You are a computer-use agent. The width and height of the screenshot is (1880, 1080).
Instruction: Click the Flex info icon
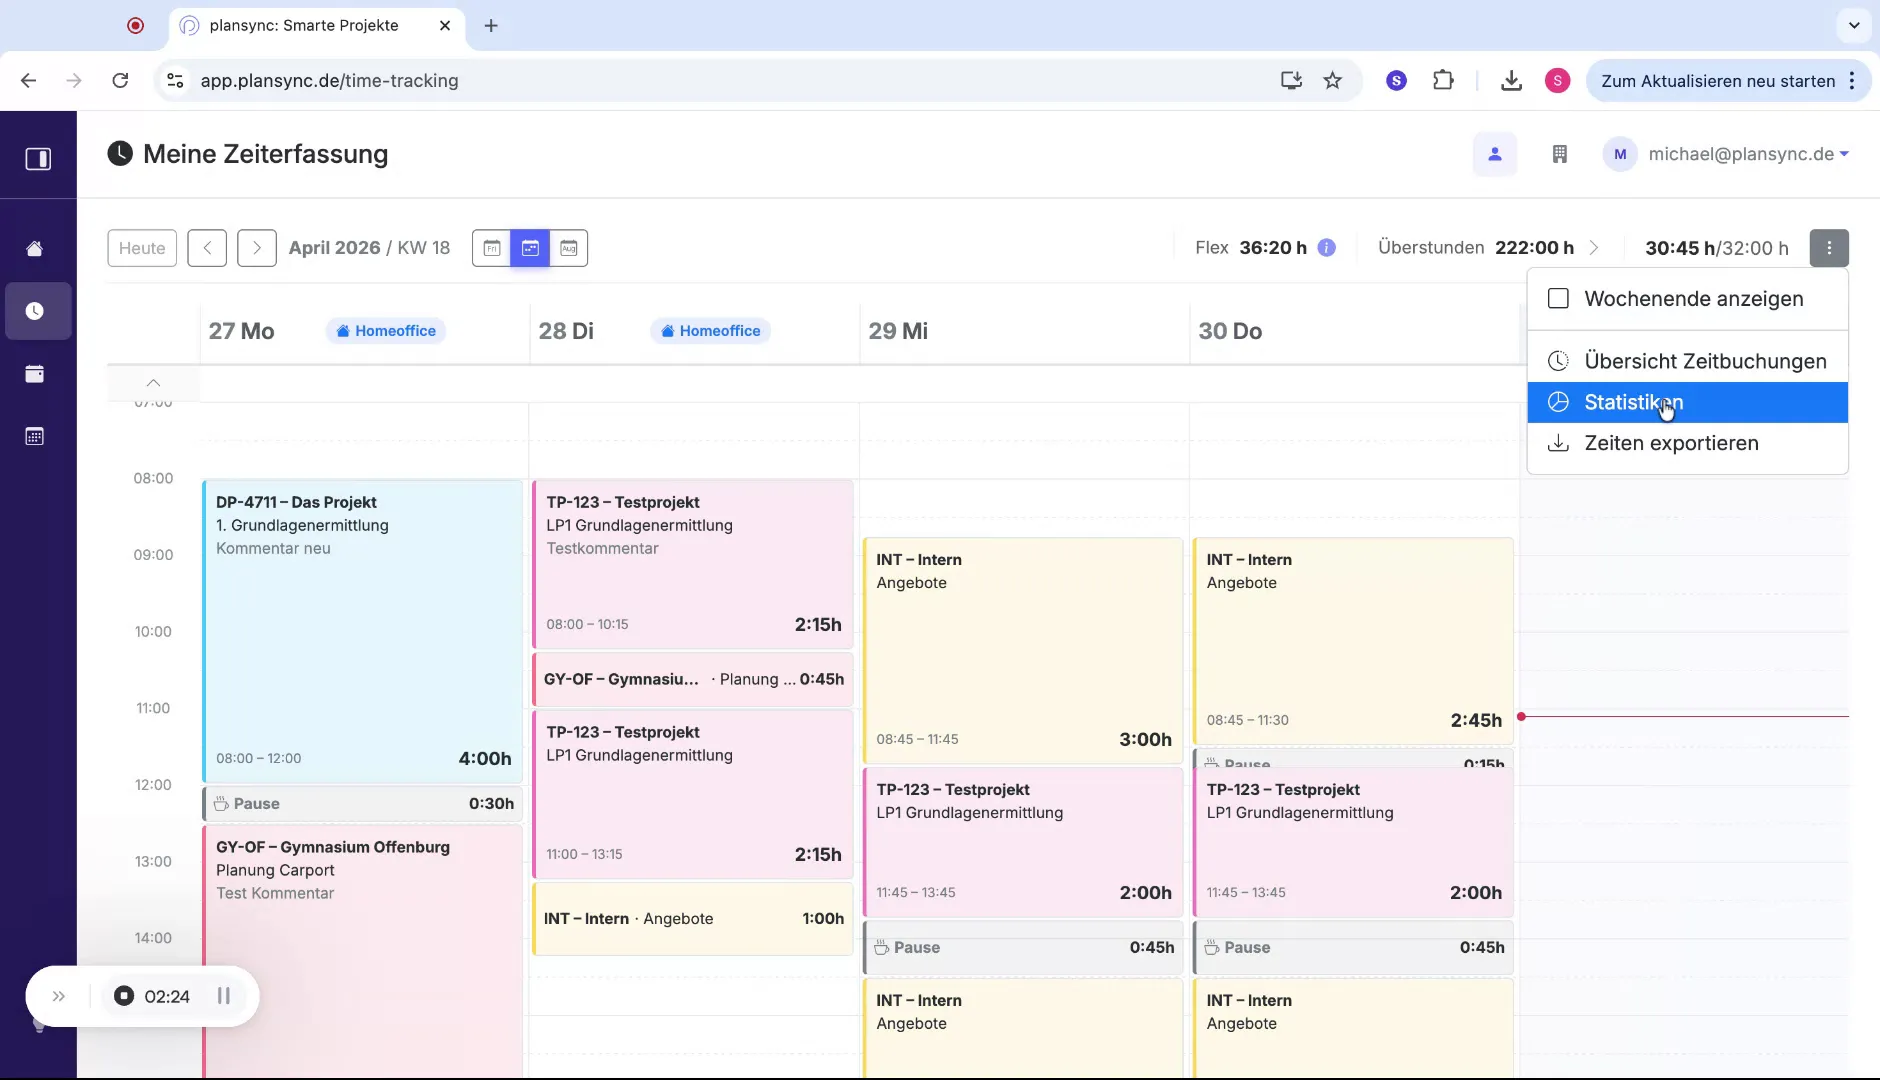pos(1327,248)
